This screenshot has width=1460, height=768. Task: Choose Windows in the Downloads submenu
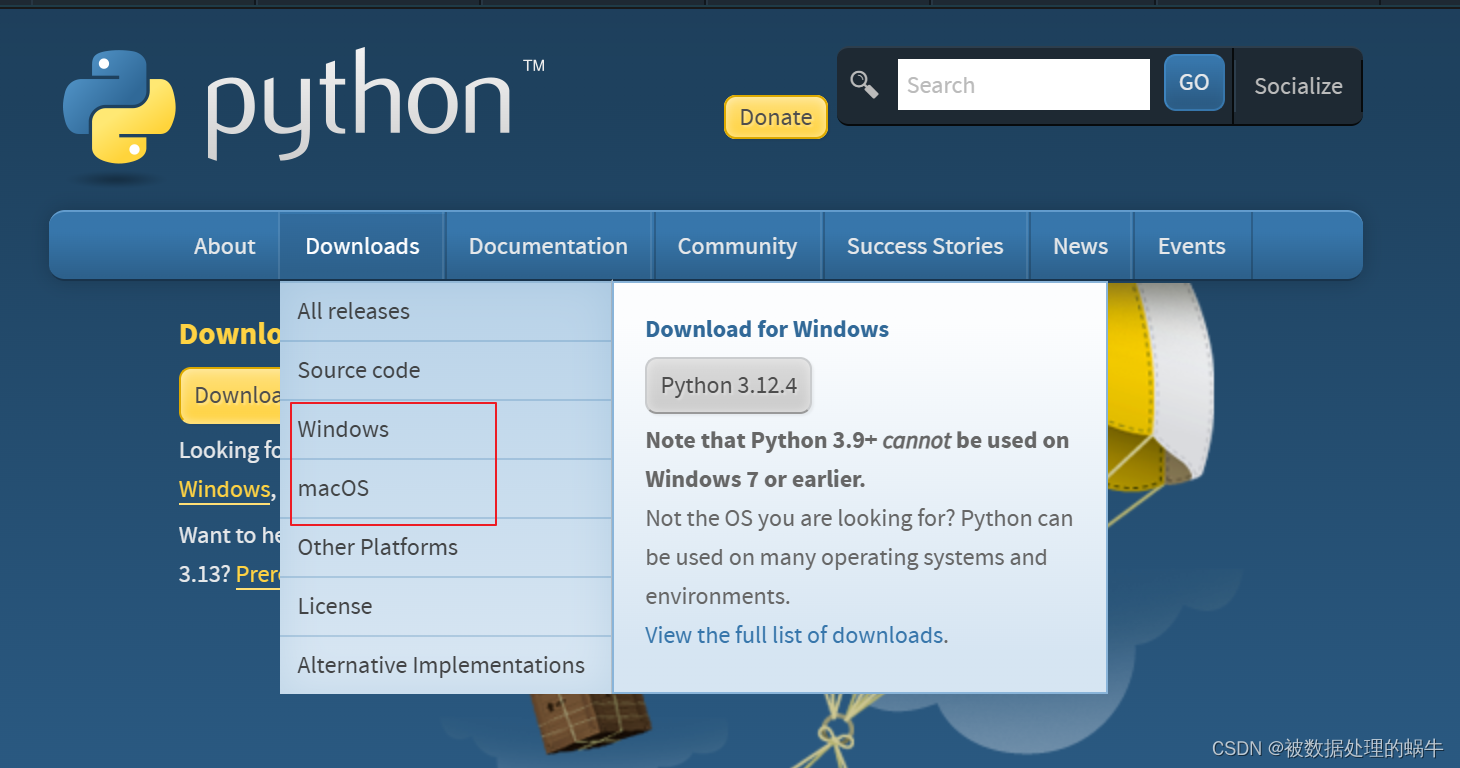(446, 429)
